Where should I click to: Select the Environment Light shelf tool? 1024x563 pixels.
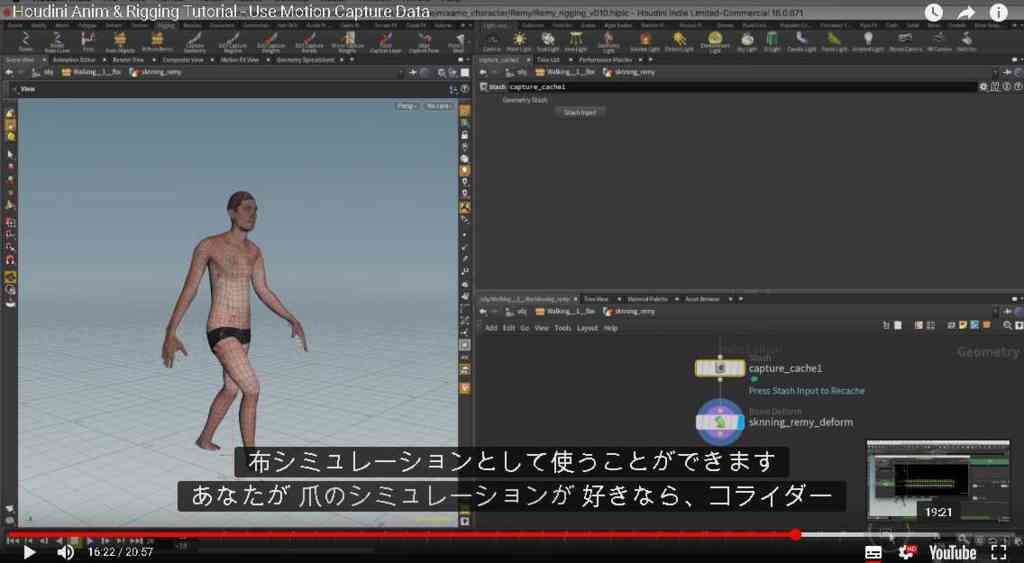click(714, 42)
